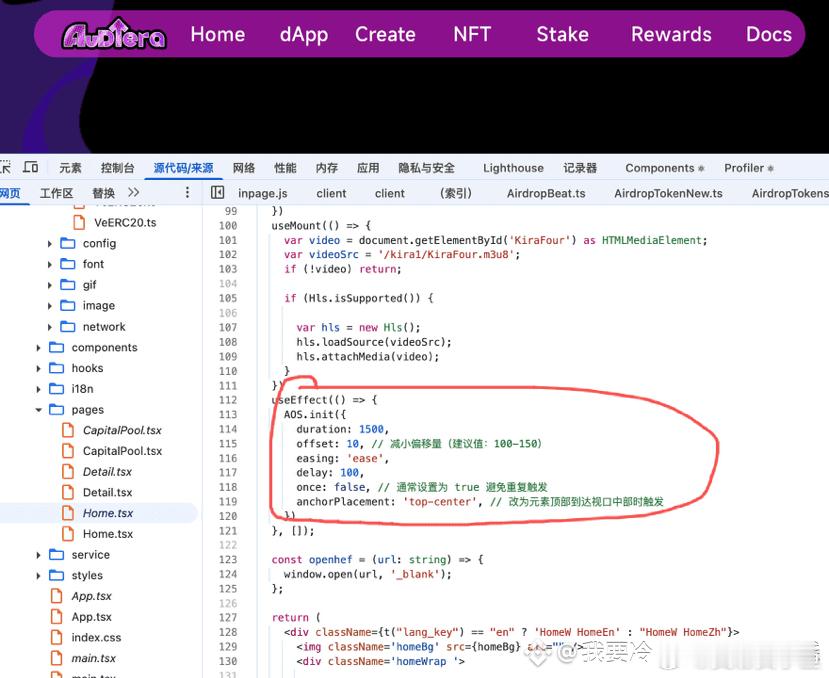Expand the network folder
Image resolution: width=829 pixels, height=678 pixels.
pyautogui.click(x=50, y=327)
